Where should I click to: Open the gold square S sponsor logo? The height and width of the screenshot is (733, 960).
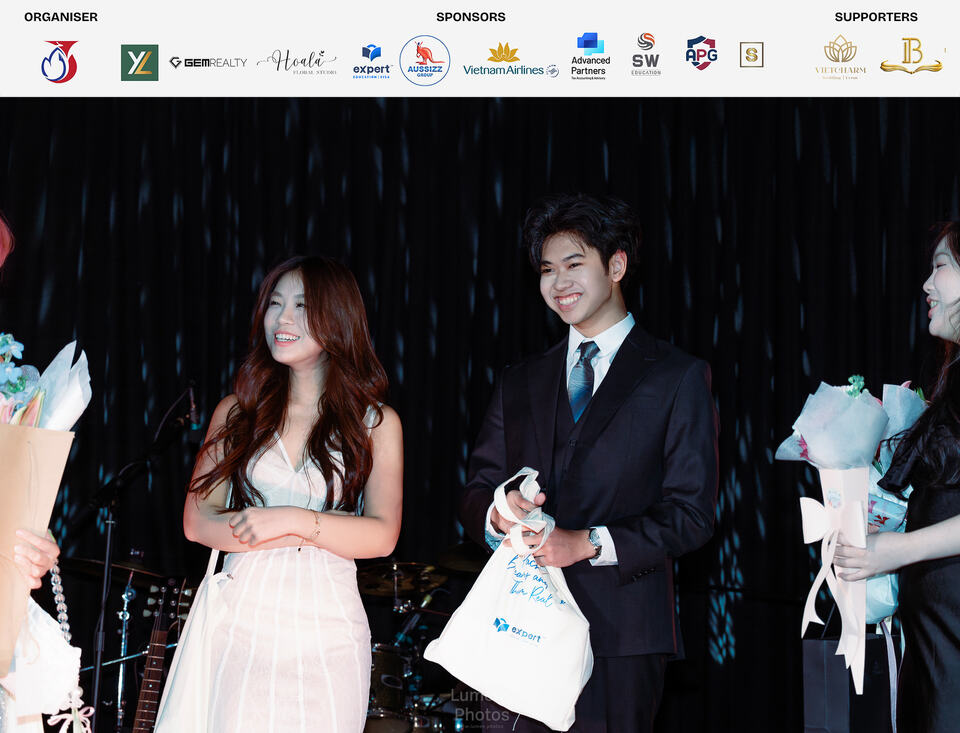pos(751,55)
